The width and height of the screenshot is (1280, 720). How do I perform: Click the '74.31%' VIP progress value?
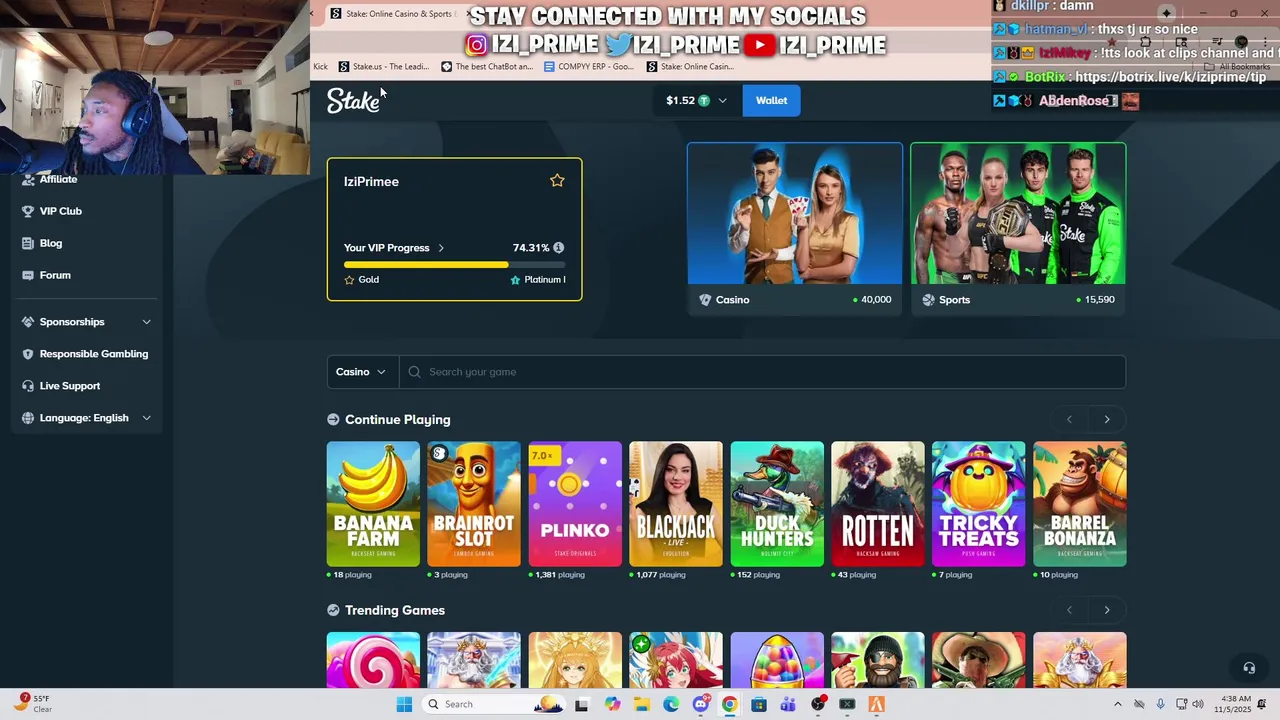531,248
